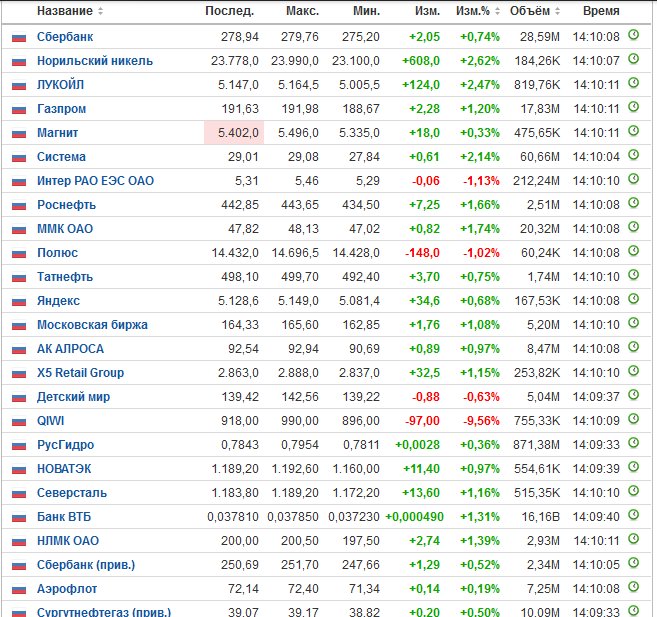The height and width of the screenshot is (617, 657).
Task: Click the Послед. column header
Action: point(230,11)
